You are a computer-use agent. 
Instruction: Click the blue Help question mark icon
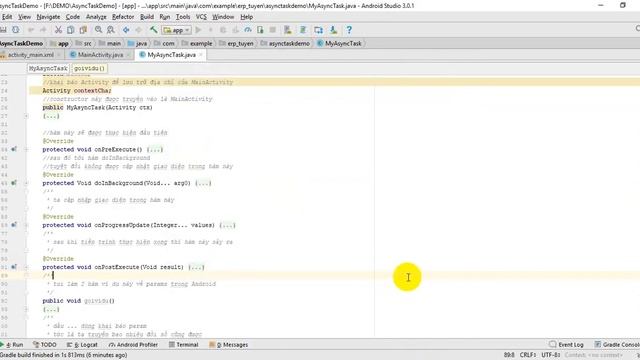coord(349,30)
